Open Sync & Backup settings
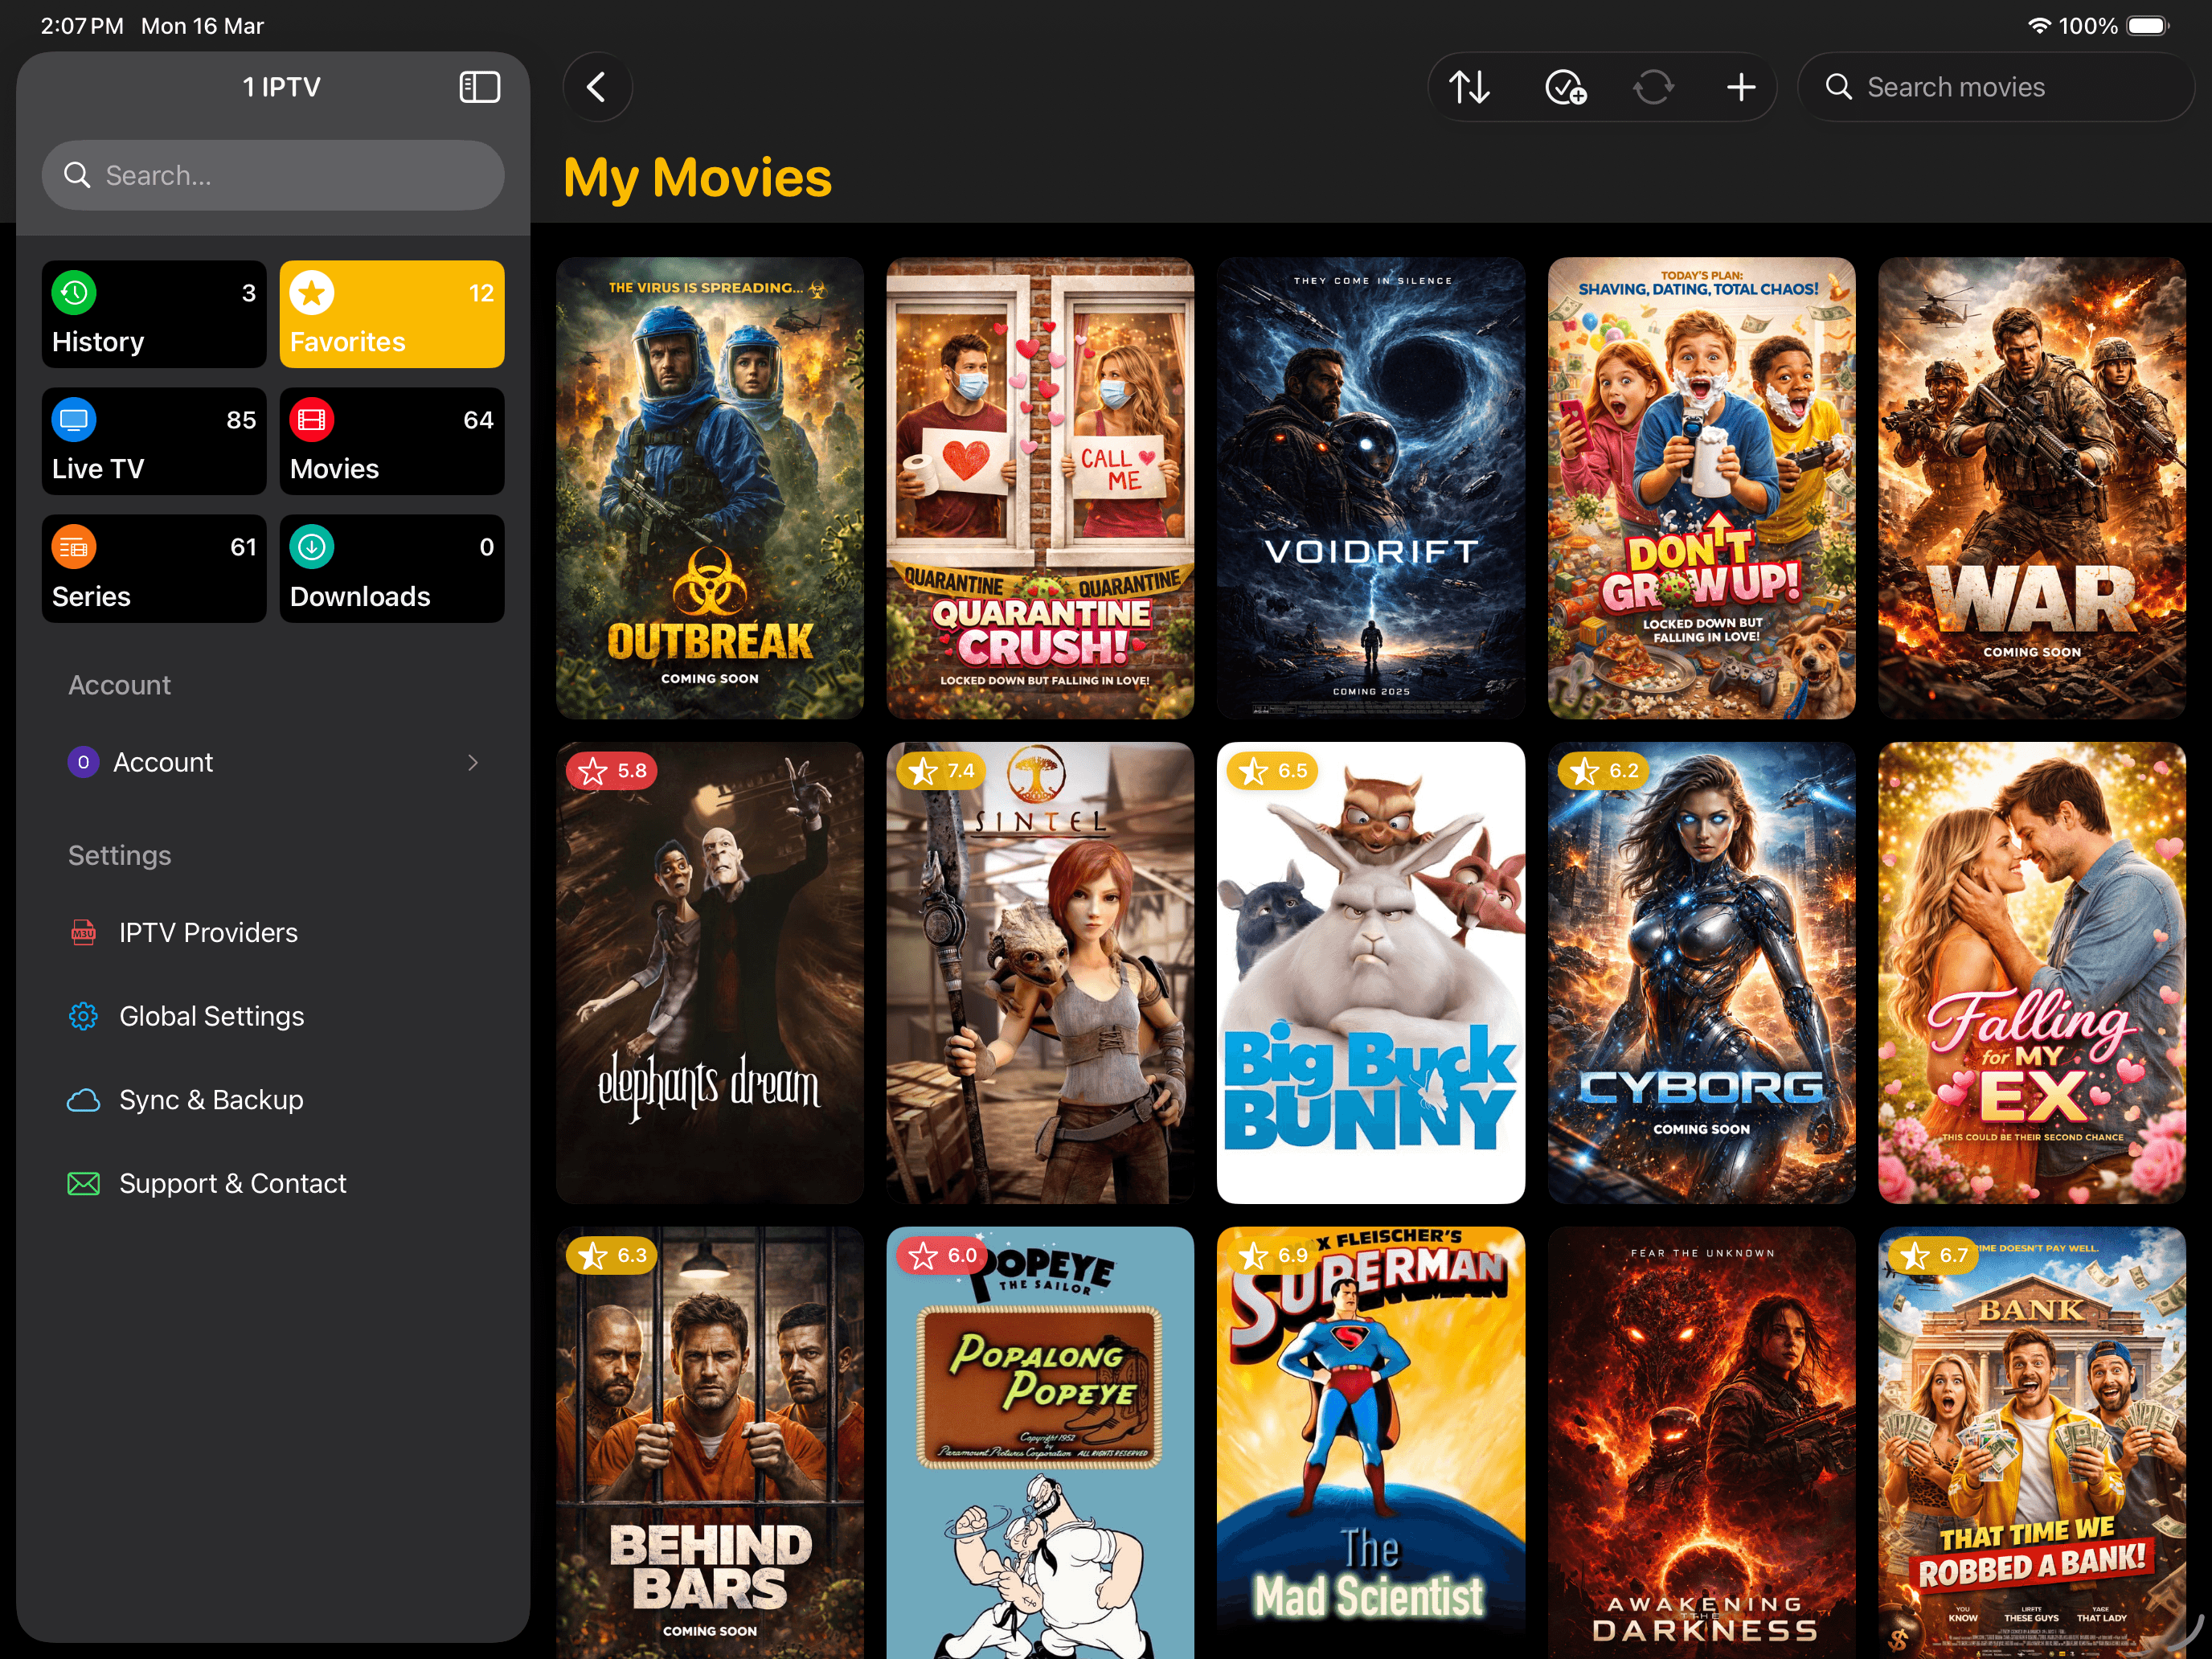Image resolution: width=2212 pixels, height=1659 pixels. [211, 1099]
